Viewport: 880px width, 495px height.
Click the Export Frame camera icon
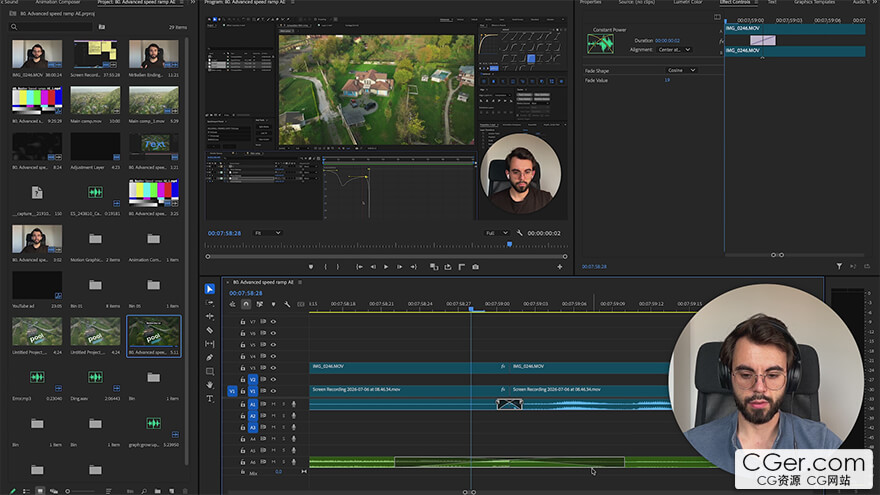coord(475,267)
